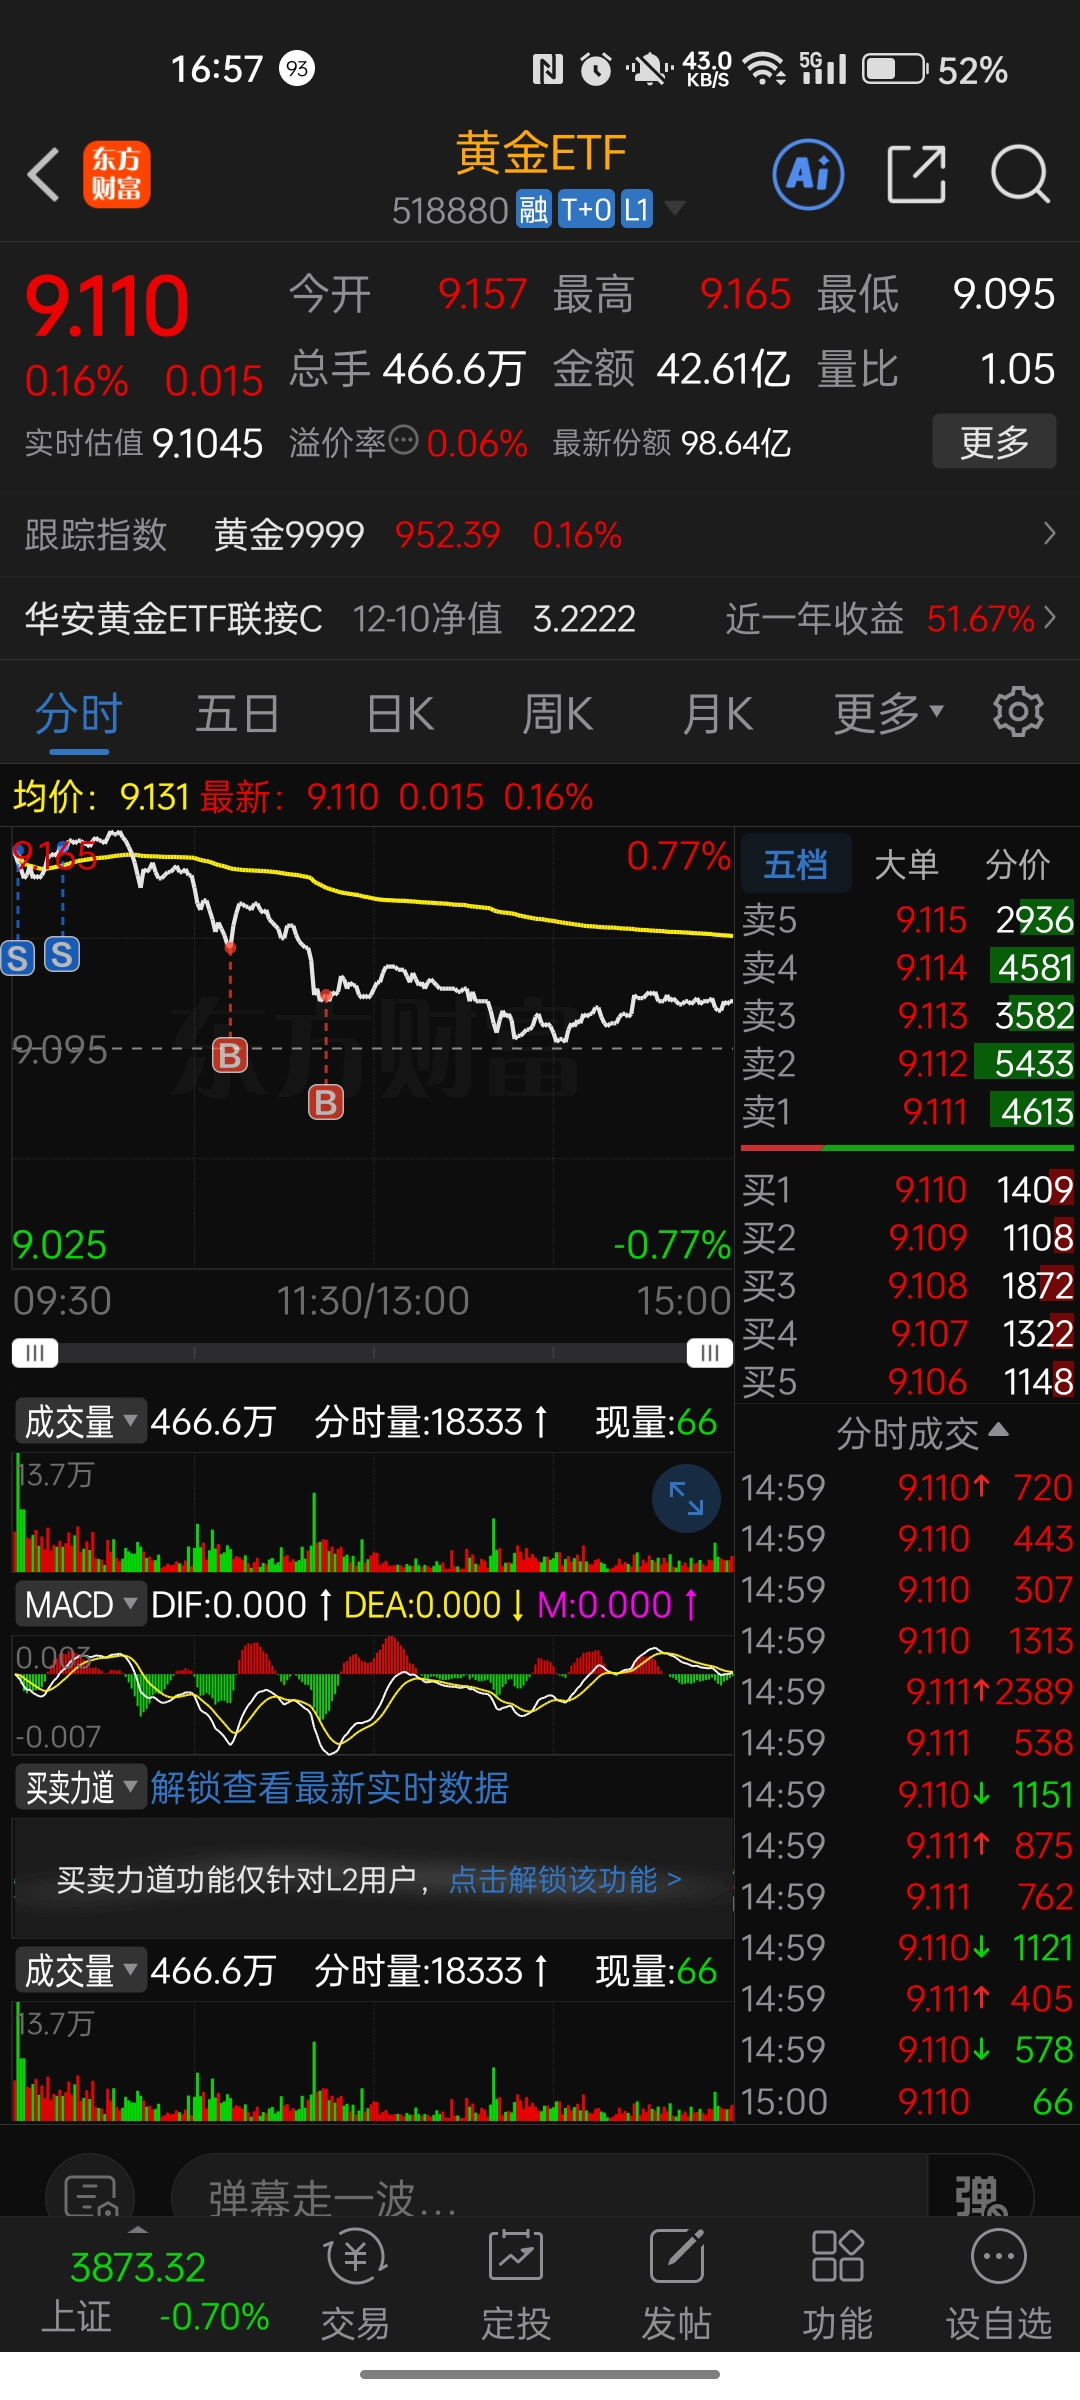Tap left handle of time range slider

pos(35,1353)
